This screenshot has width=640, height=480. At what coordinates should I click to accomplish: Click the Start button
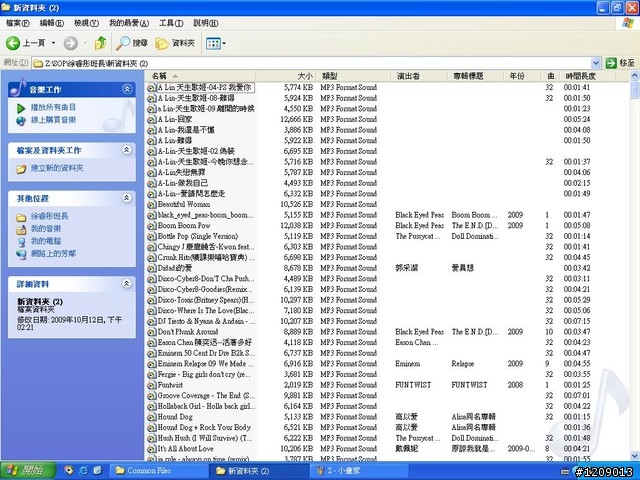[28, 470]
